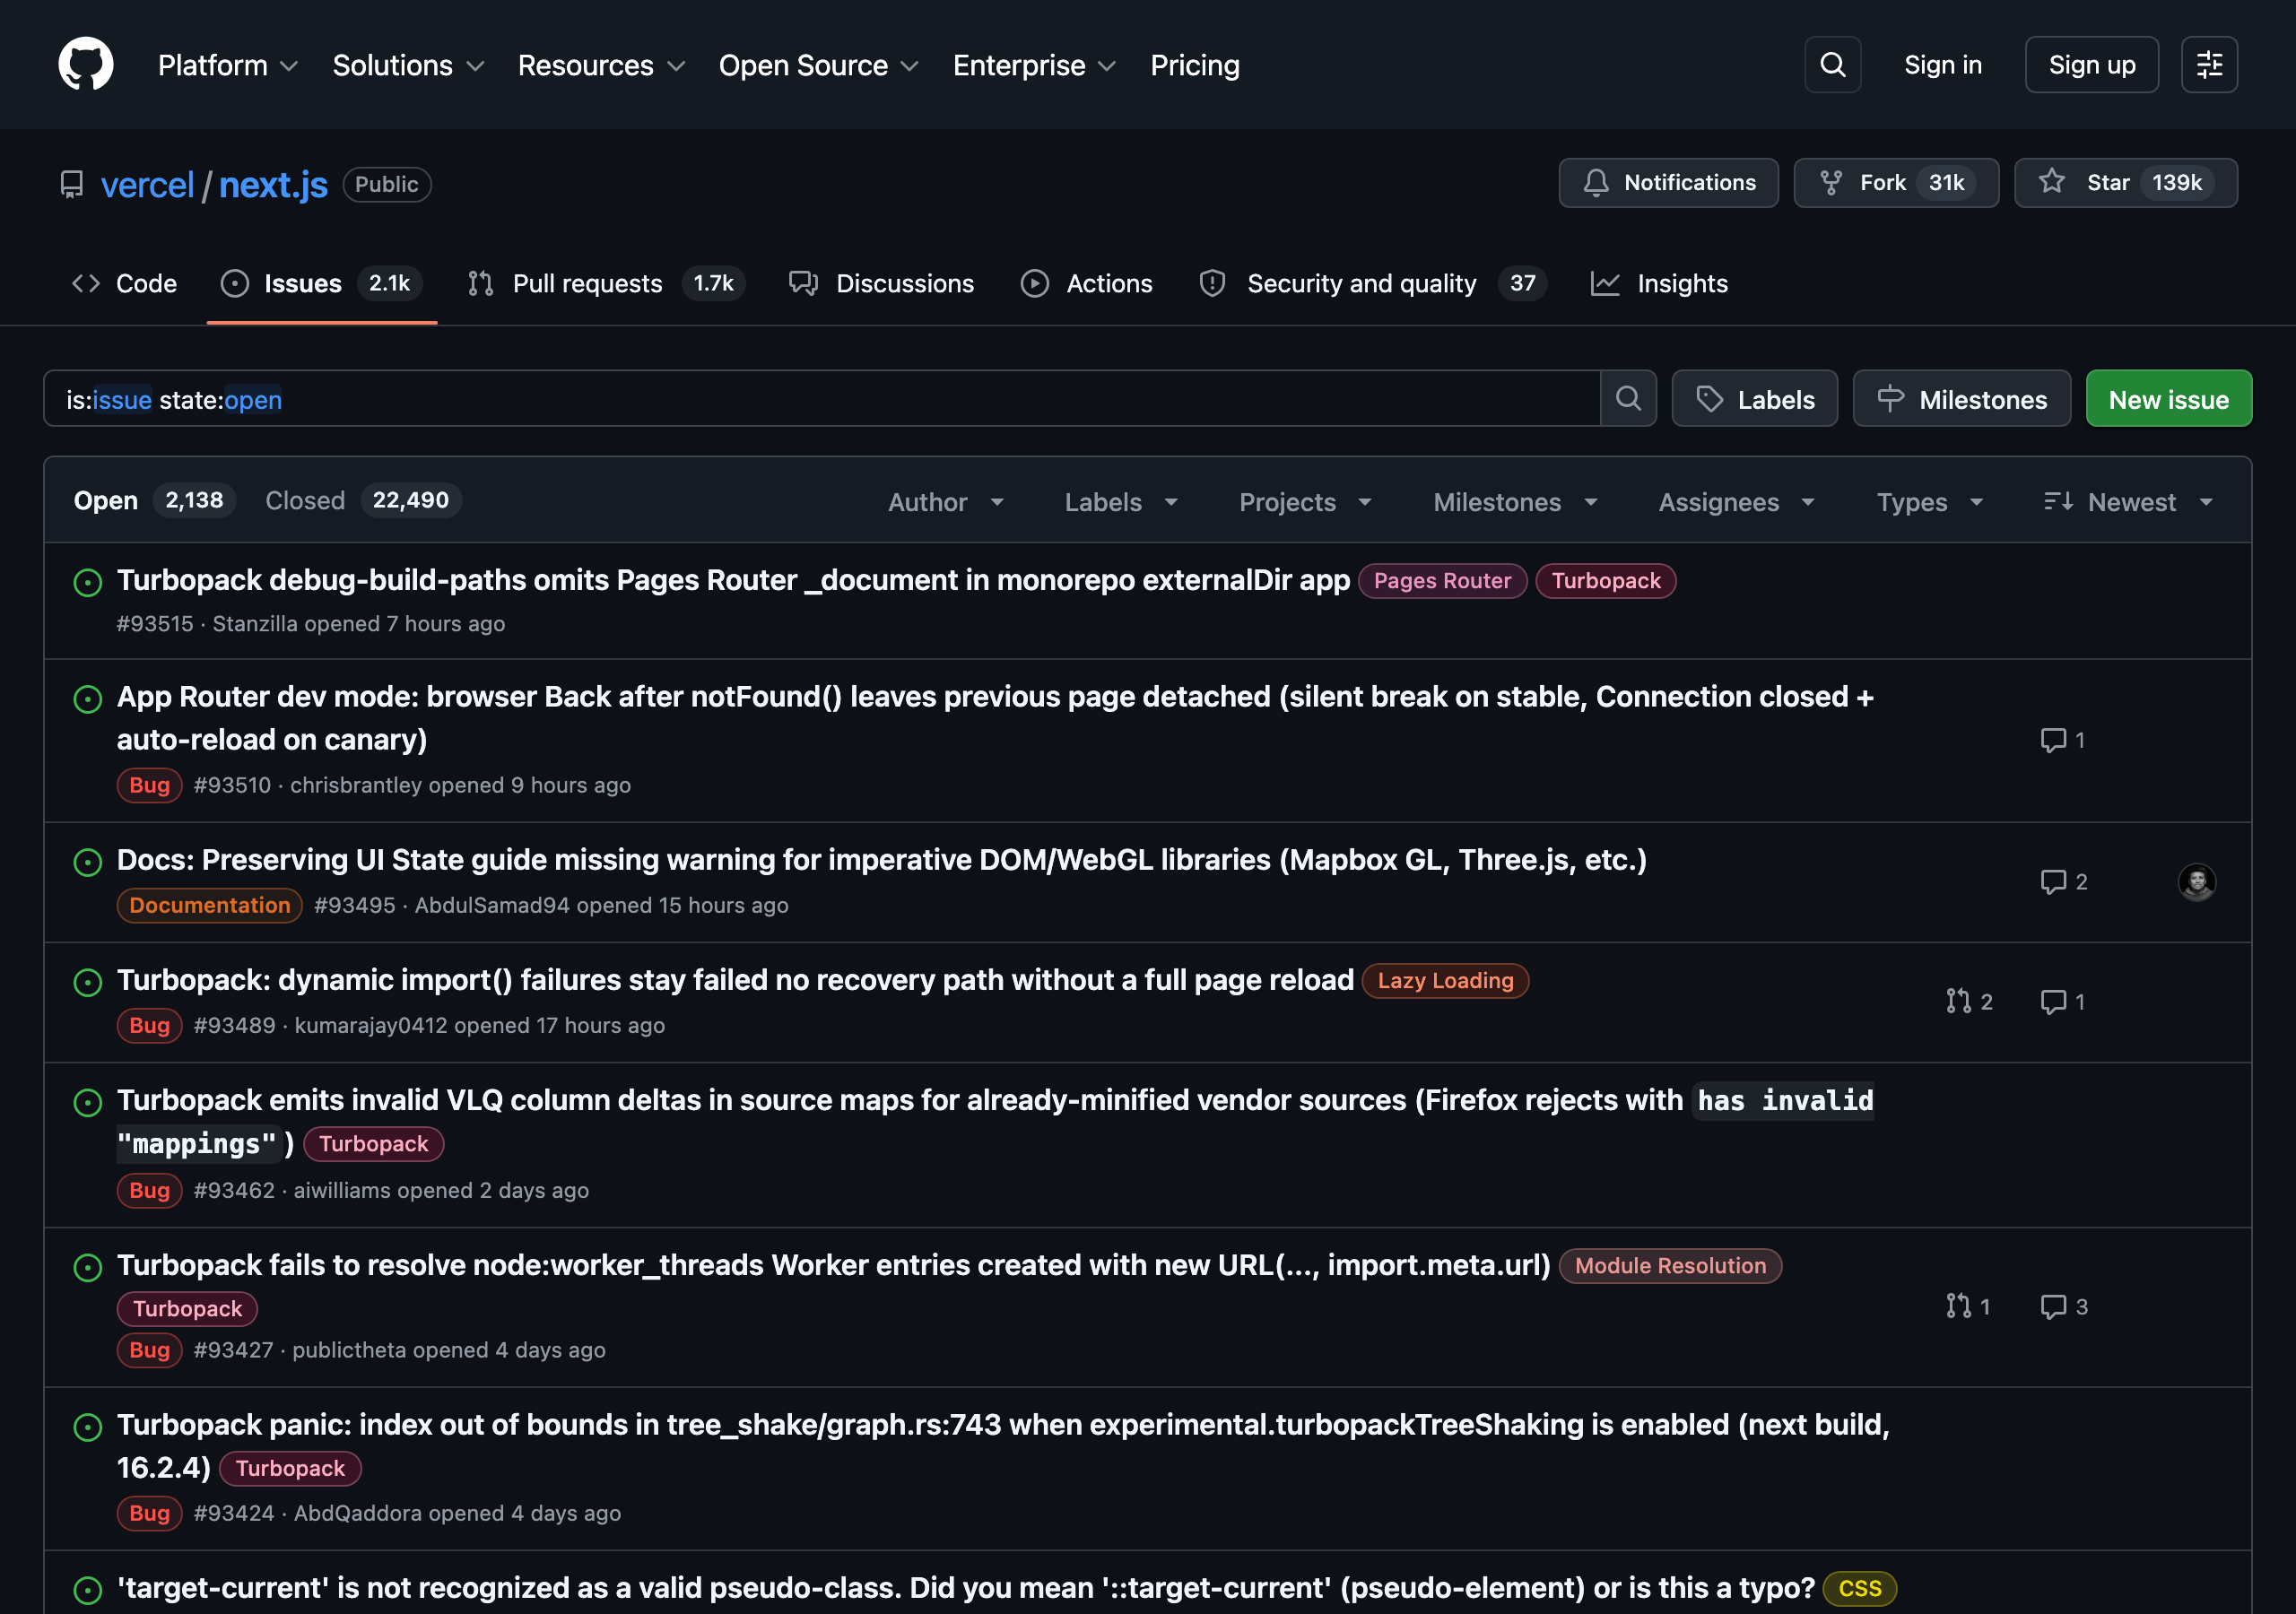View comments on the dynamic import() failures issue

[2063, 1002]
